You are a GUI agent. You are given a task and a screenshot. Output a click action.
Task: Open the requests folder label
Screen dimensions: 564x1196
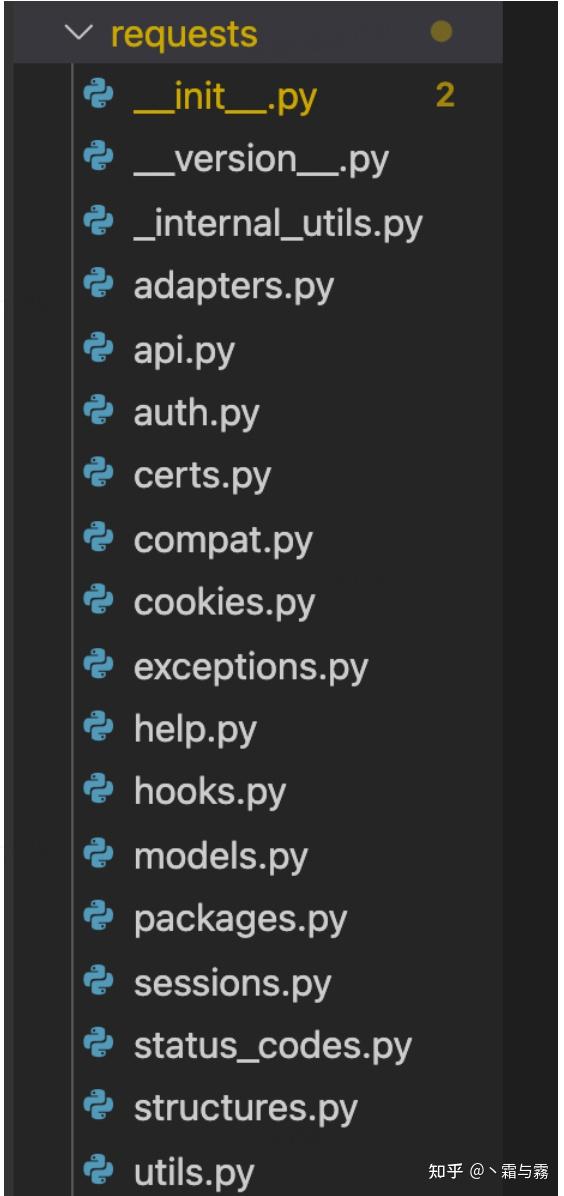184,34
